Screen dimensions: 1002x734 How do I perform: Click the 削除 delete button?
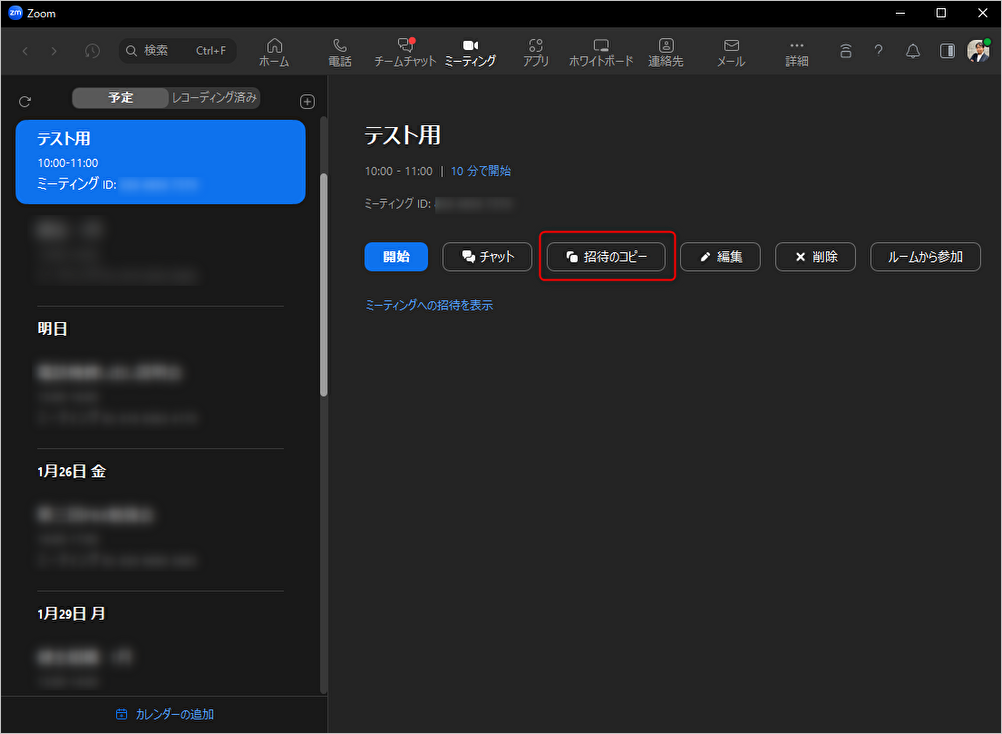click(x=815, y=257)
